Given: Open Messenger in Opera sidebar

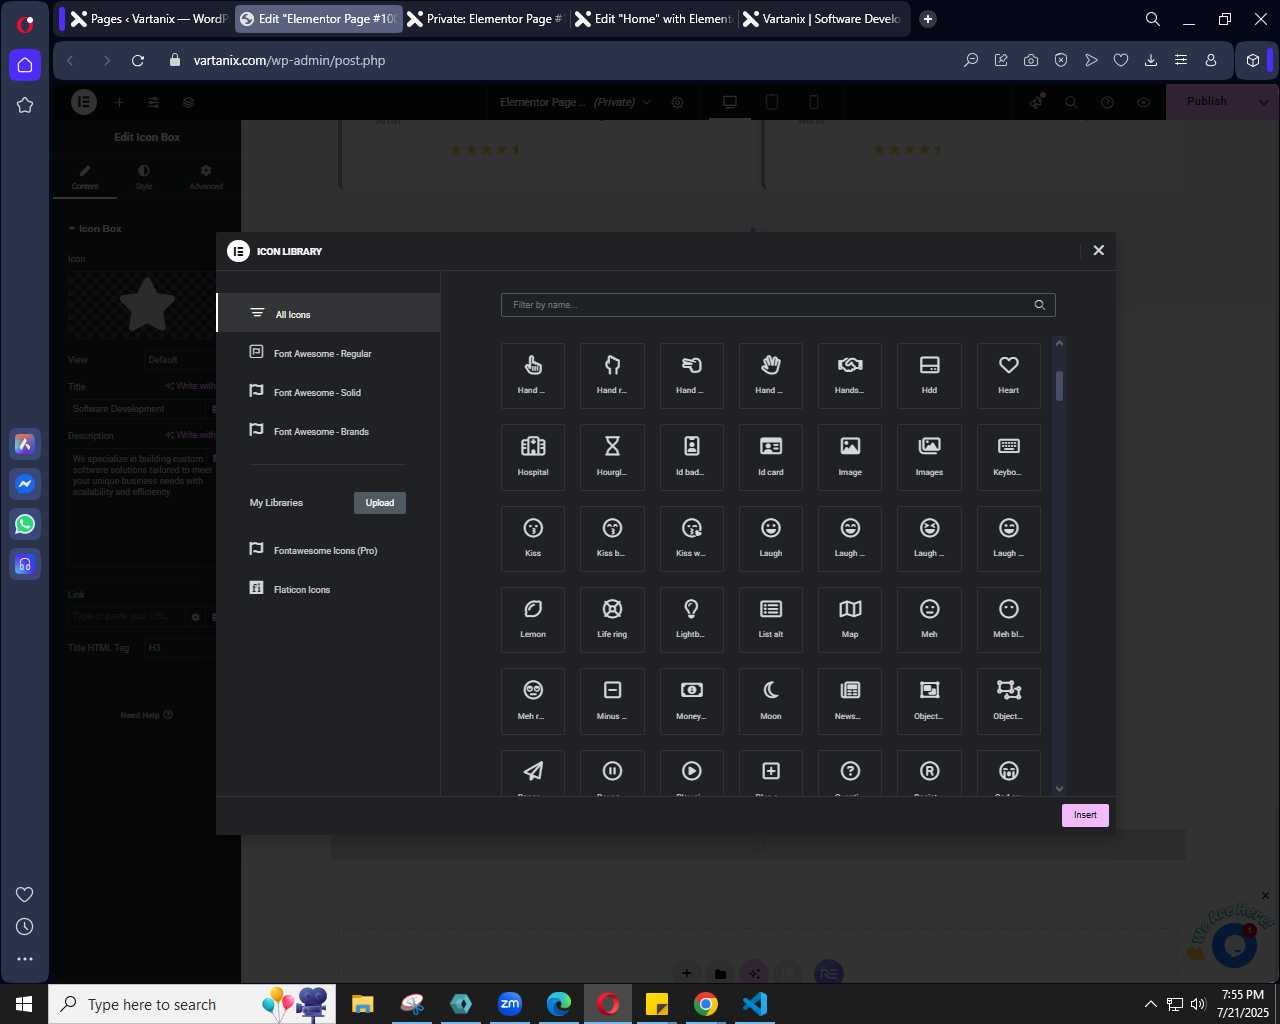Looking at the screenshot, I should pos(25,484).
